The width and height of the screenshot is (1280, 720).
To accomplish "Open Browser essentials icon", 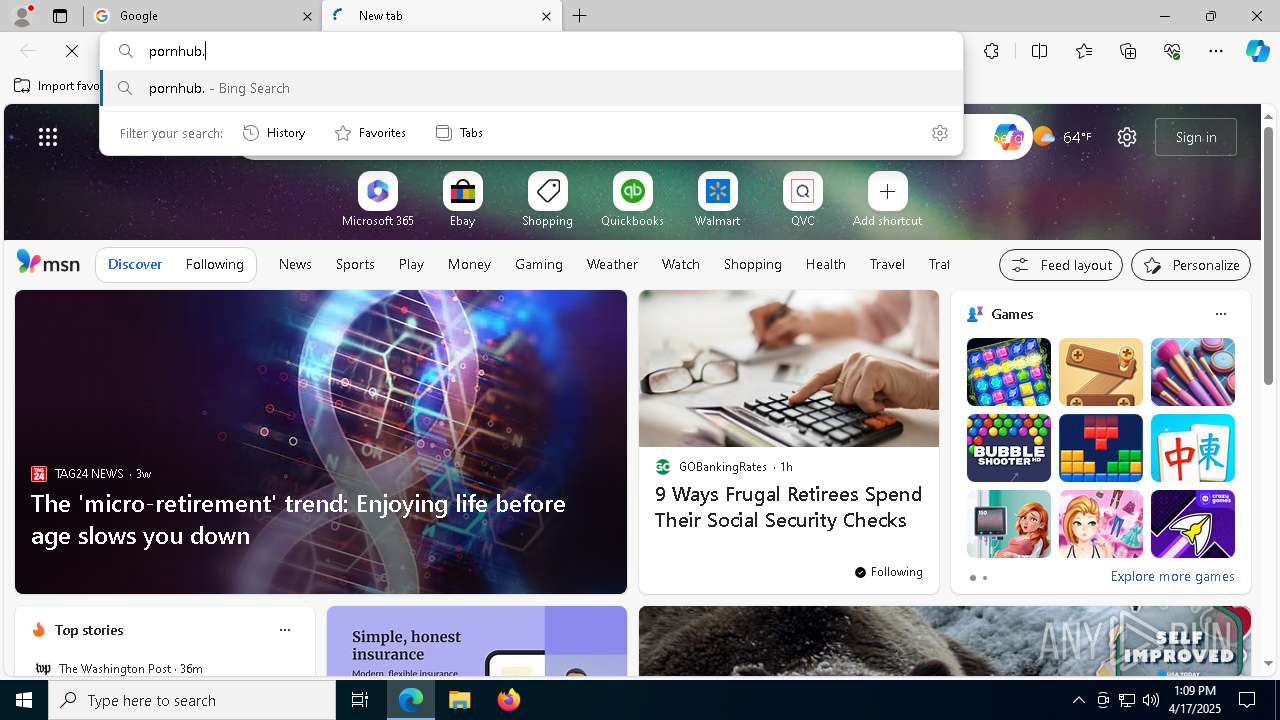I will tap(1172, 51).
